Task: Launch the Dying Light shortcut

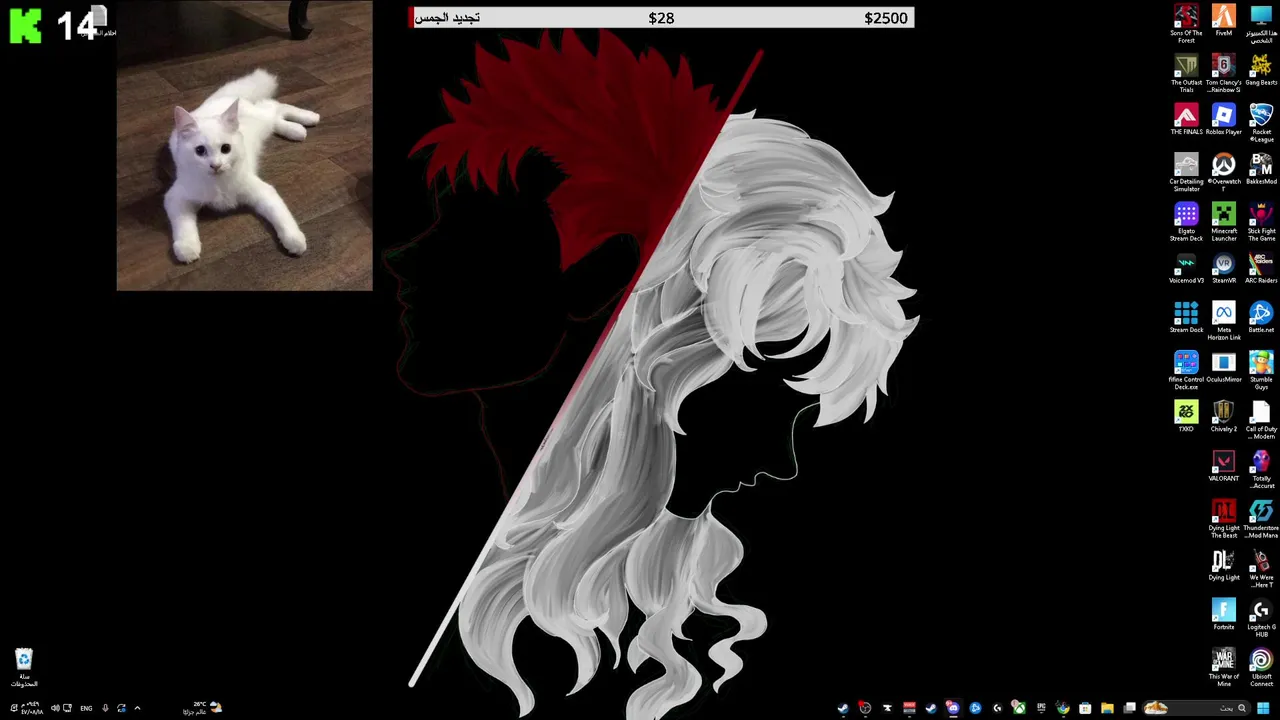Action: coord(1224,565)
